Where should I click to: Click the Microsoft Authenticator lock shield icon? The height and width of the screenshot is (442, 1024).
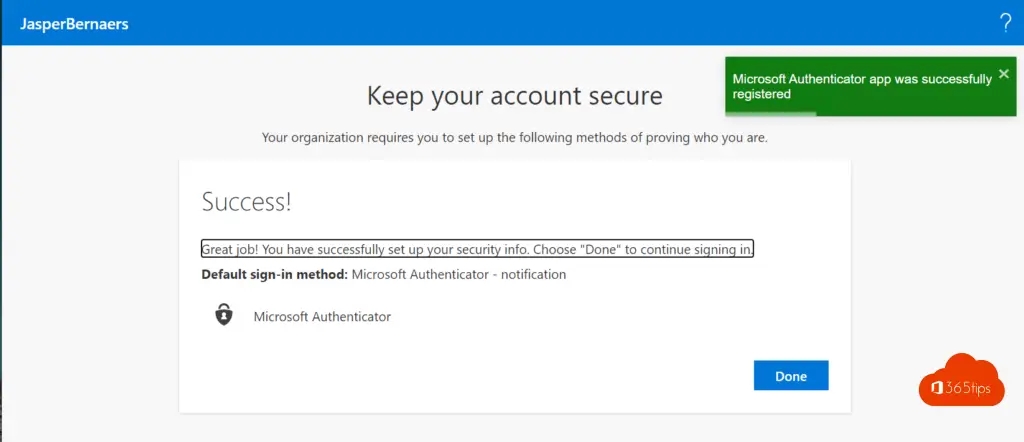[x=224, y=316]
